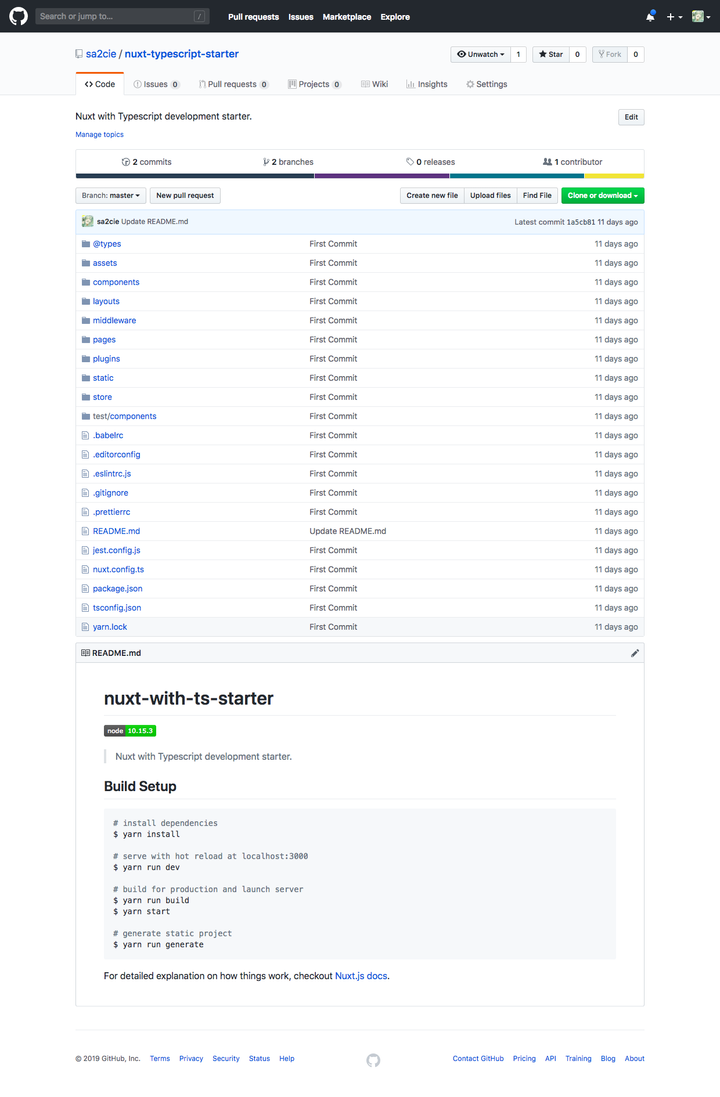Focus the Search or jump to field
This screenshot has width=720, height=1097.
point(115,16)
